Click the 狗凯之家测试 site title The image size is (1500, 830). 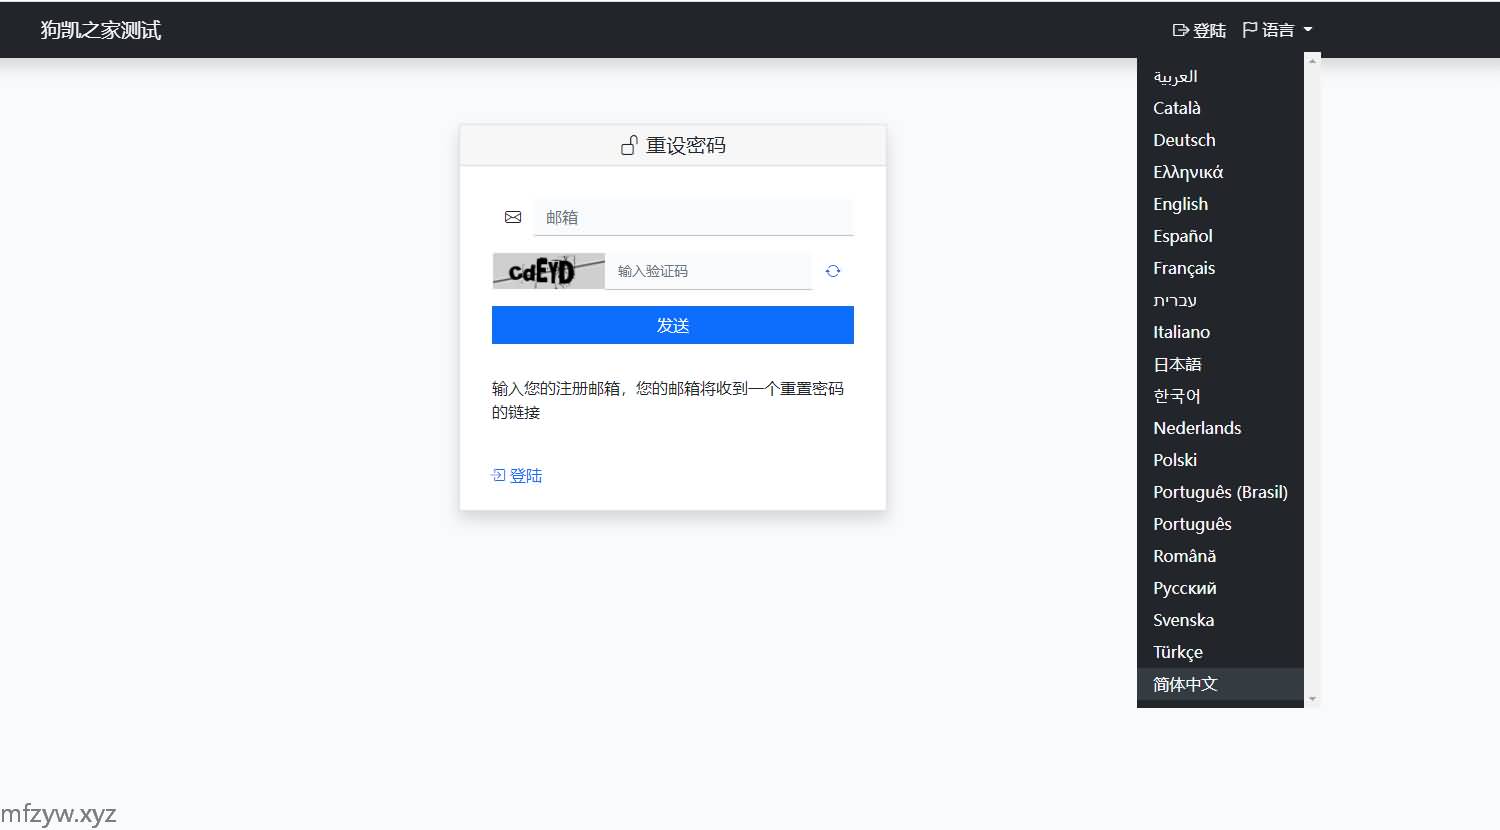101,30
